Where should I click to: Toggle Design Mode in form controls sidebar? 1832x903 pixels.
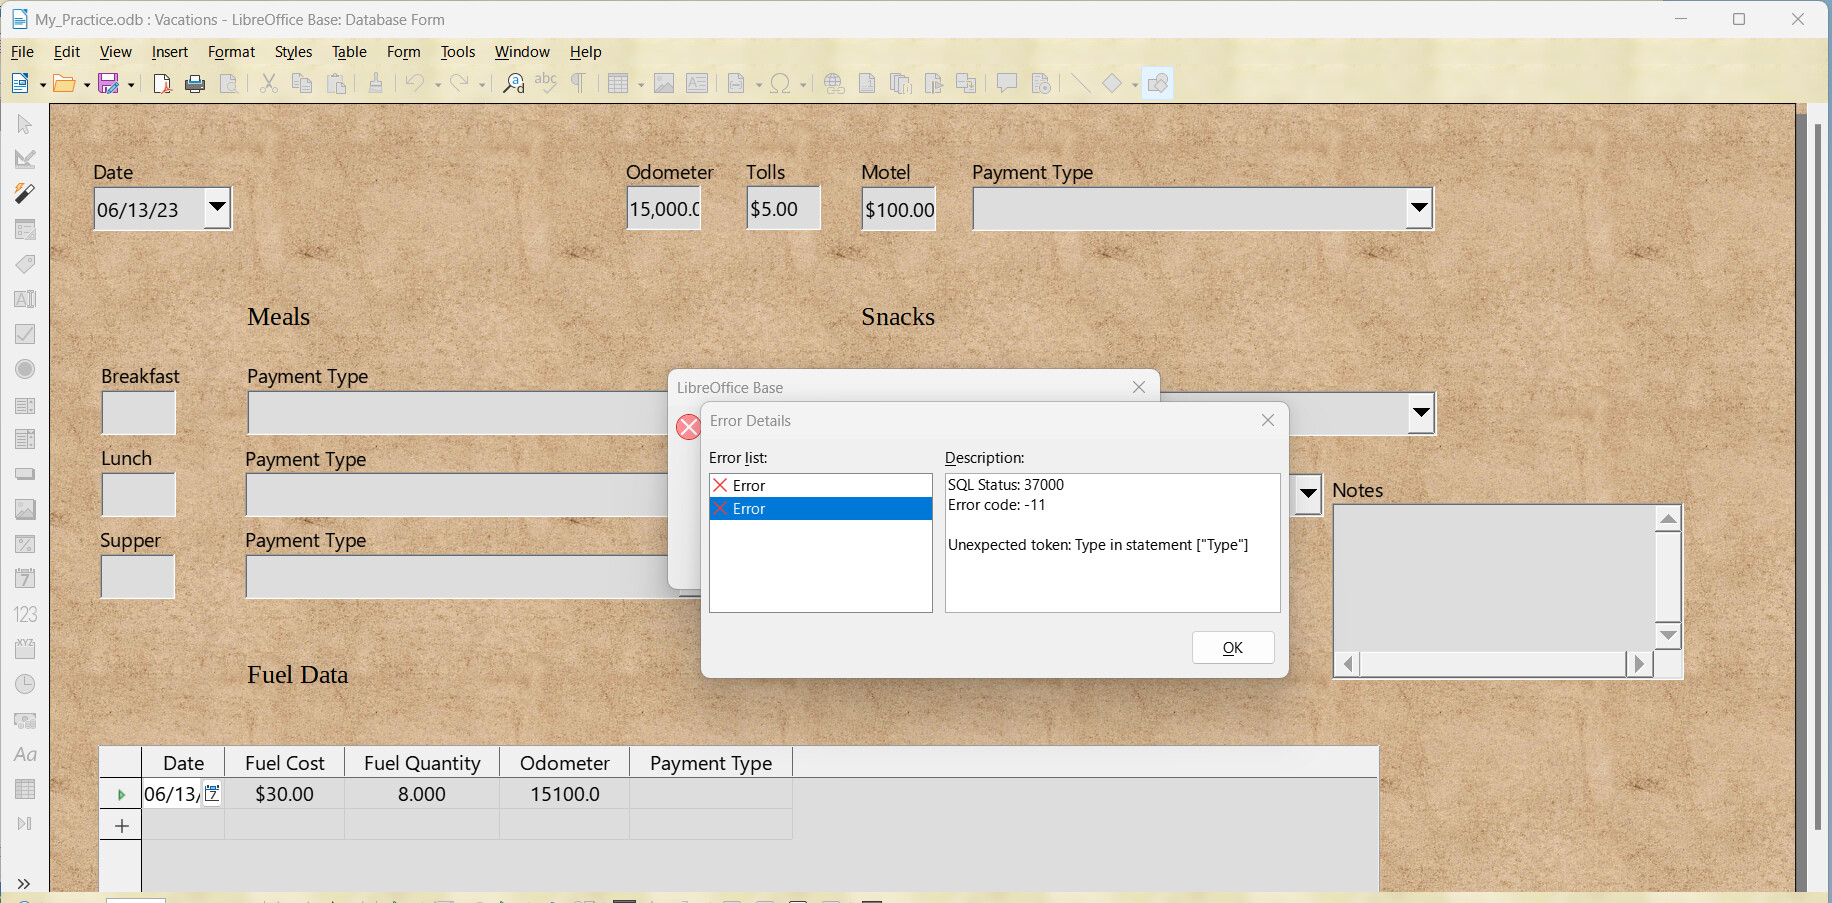(25, 159)
